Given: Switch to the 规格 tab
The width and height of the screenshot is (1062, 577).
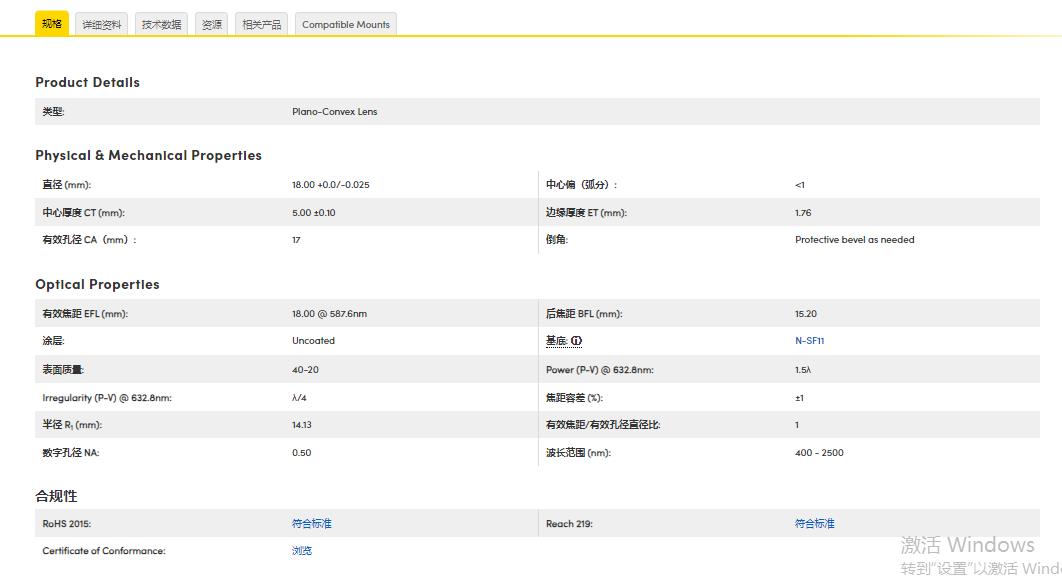Looking at the screenshot, I should point(52,24).
